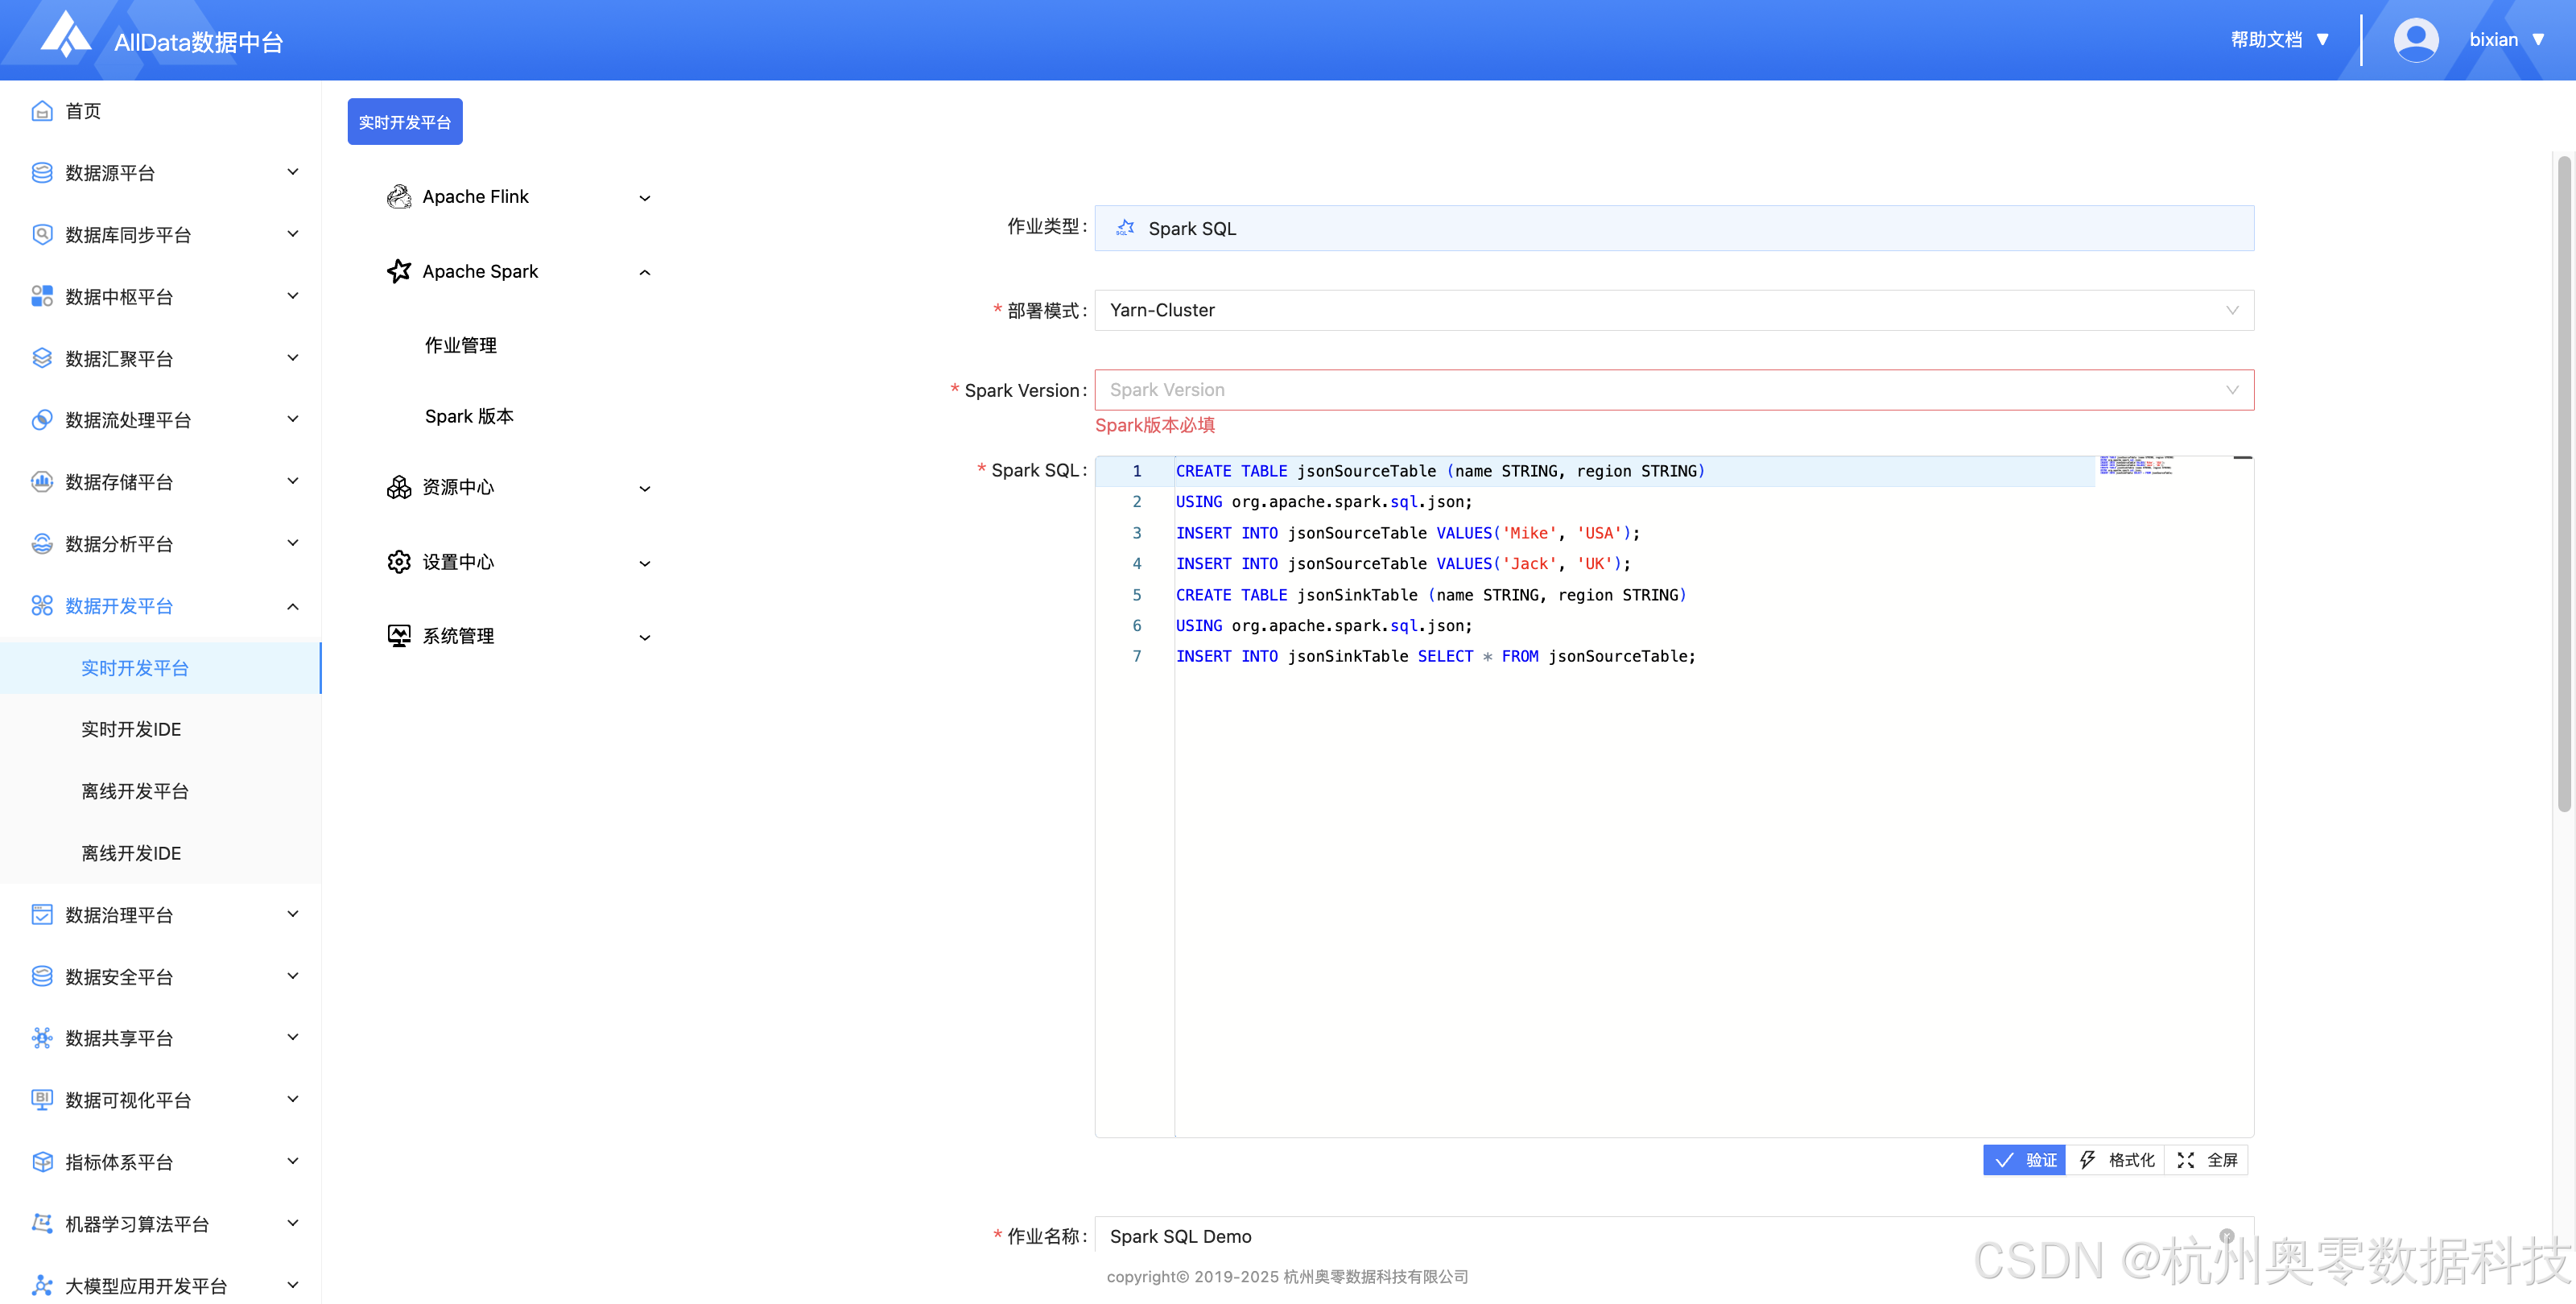The height and width of the screenshot is (1304, 2576).
Task: Click the home icon beside 首页
Action: click(42, 111)
